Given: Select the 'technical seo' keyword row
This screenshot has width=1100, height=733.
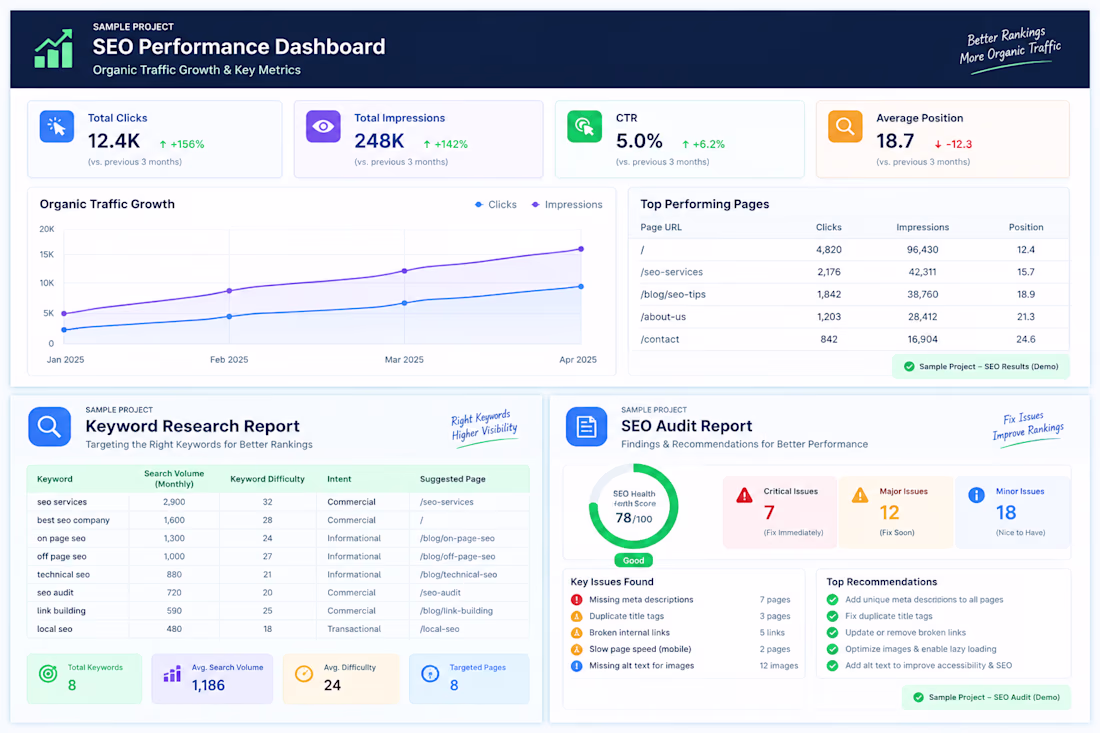Looking at the screenshot, I should pos(278,574).
